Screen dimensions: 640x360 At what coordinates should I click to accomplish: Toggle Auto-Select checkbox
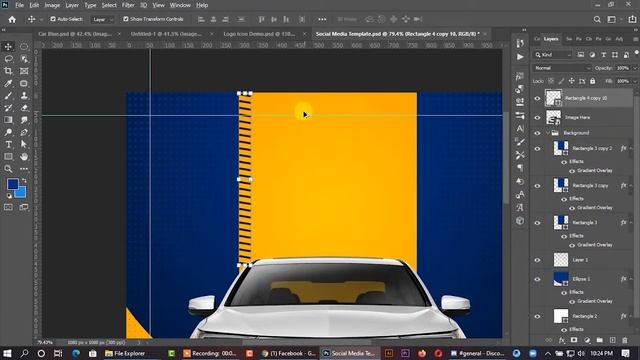click(53, 19)
